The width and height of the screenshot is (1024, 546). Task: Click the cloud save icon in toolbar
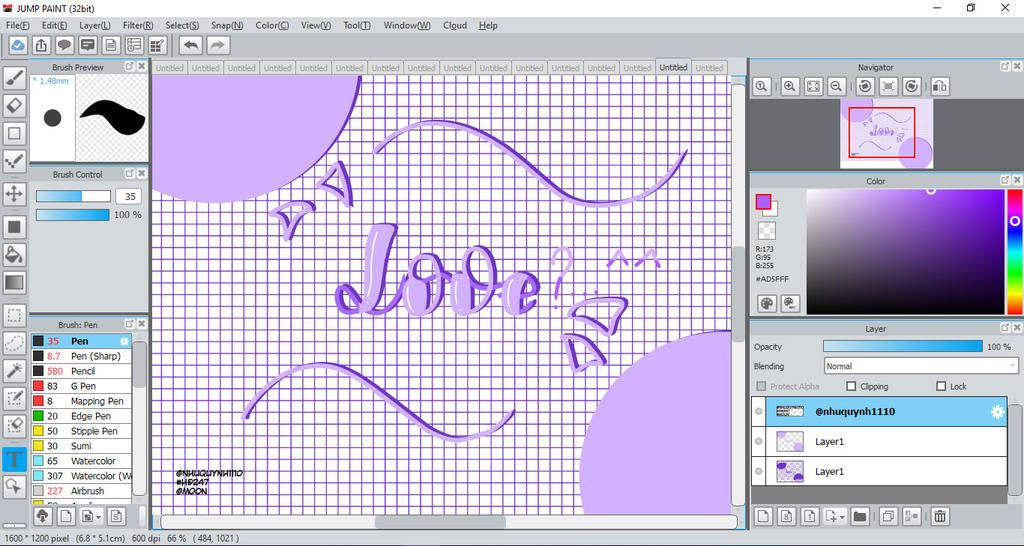(x=18, y=45)
